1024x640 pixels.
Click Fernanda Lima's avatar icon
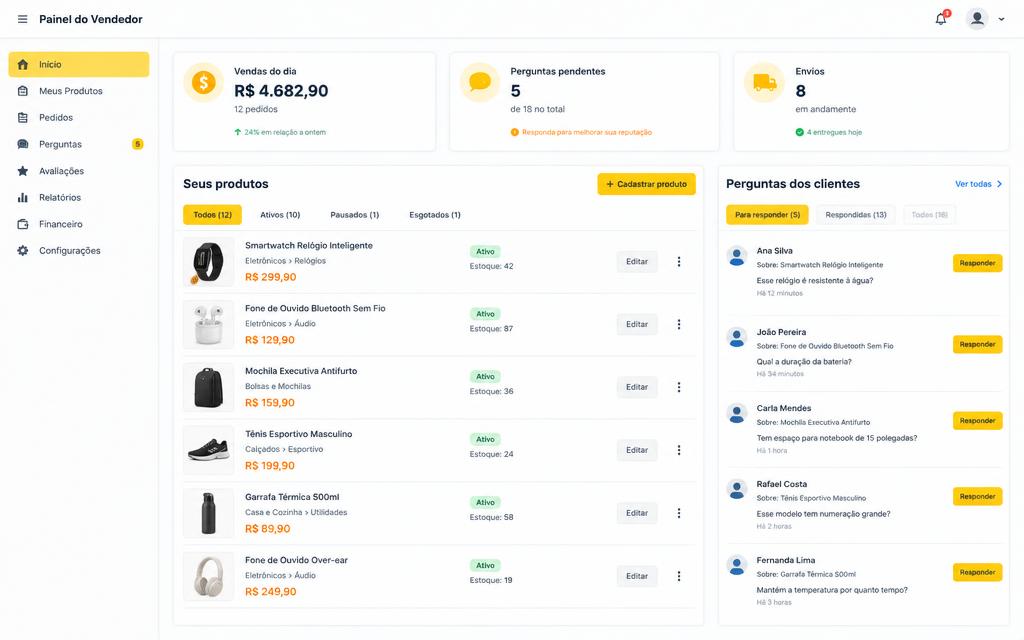[x=737, y=565]
